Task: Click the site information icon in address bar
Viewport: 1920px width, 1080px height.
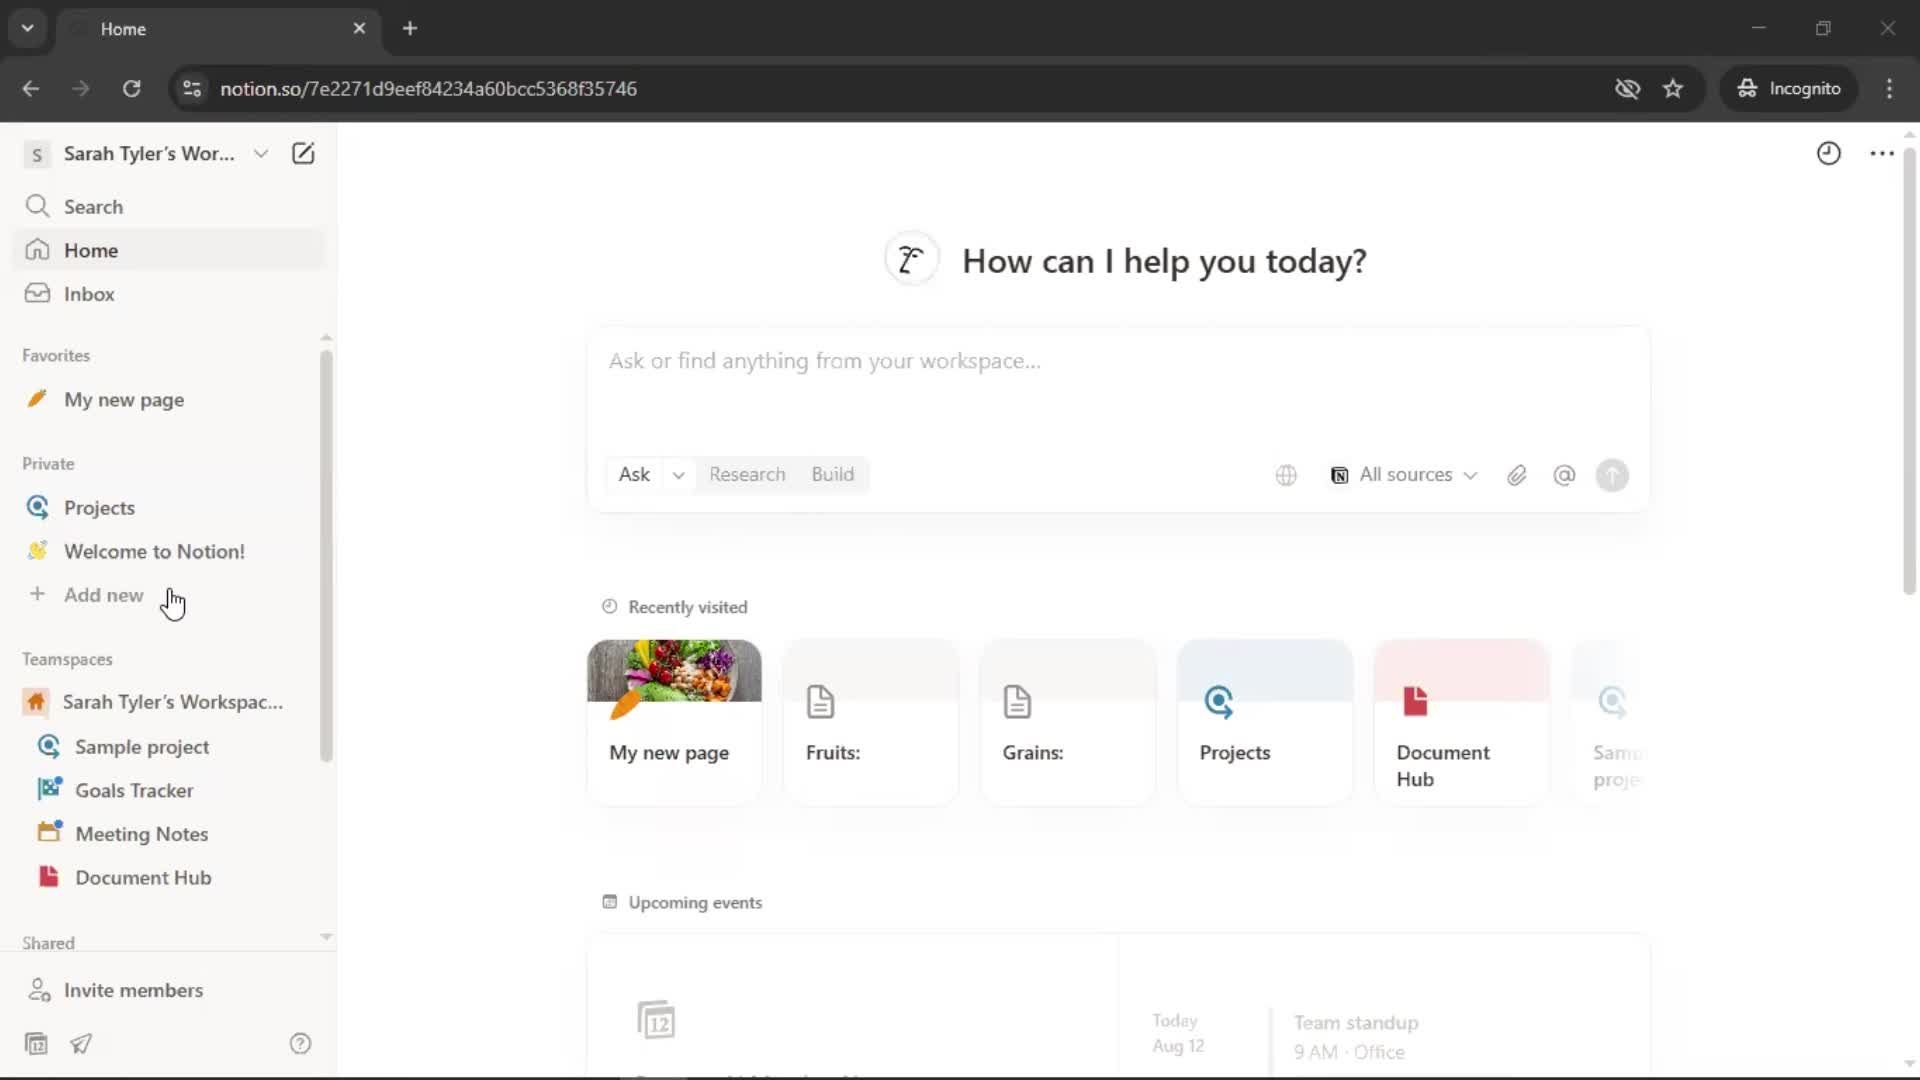Action: [x=191, y=88]
